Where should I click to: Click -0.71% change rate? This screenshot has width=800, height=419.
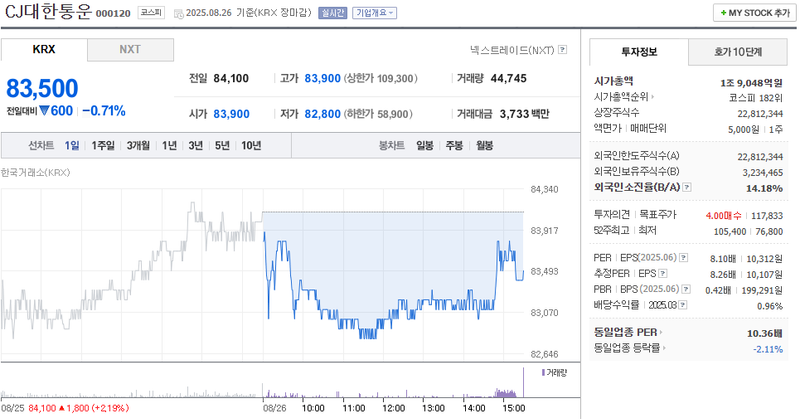point(104,111)
